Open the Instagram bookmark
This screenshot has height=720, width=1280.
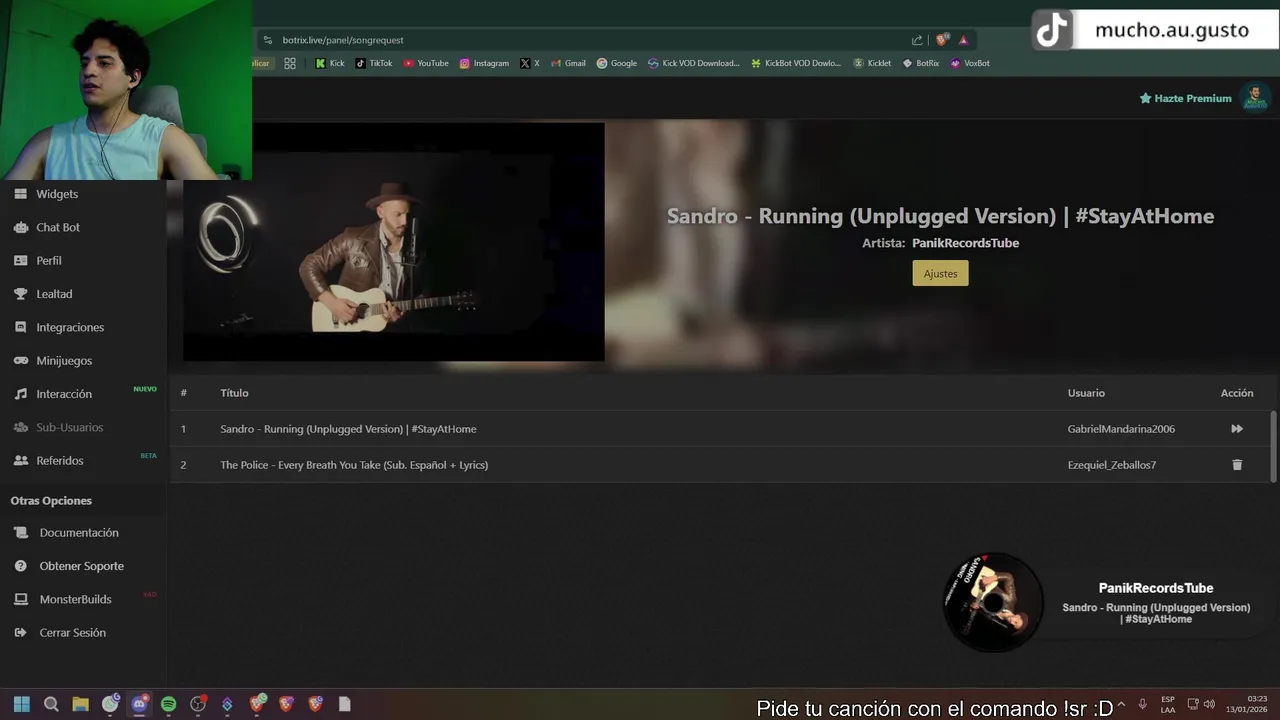pyautogui.click(x=484, y=63)
